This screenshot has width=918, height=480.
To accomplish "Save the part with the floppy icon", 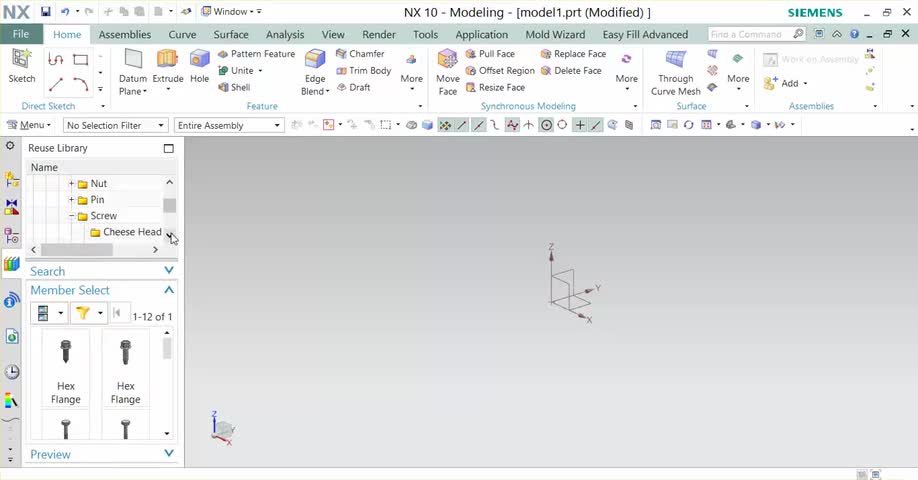I will click(46, 12).
